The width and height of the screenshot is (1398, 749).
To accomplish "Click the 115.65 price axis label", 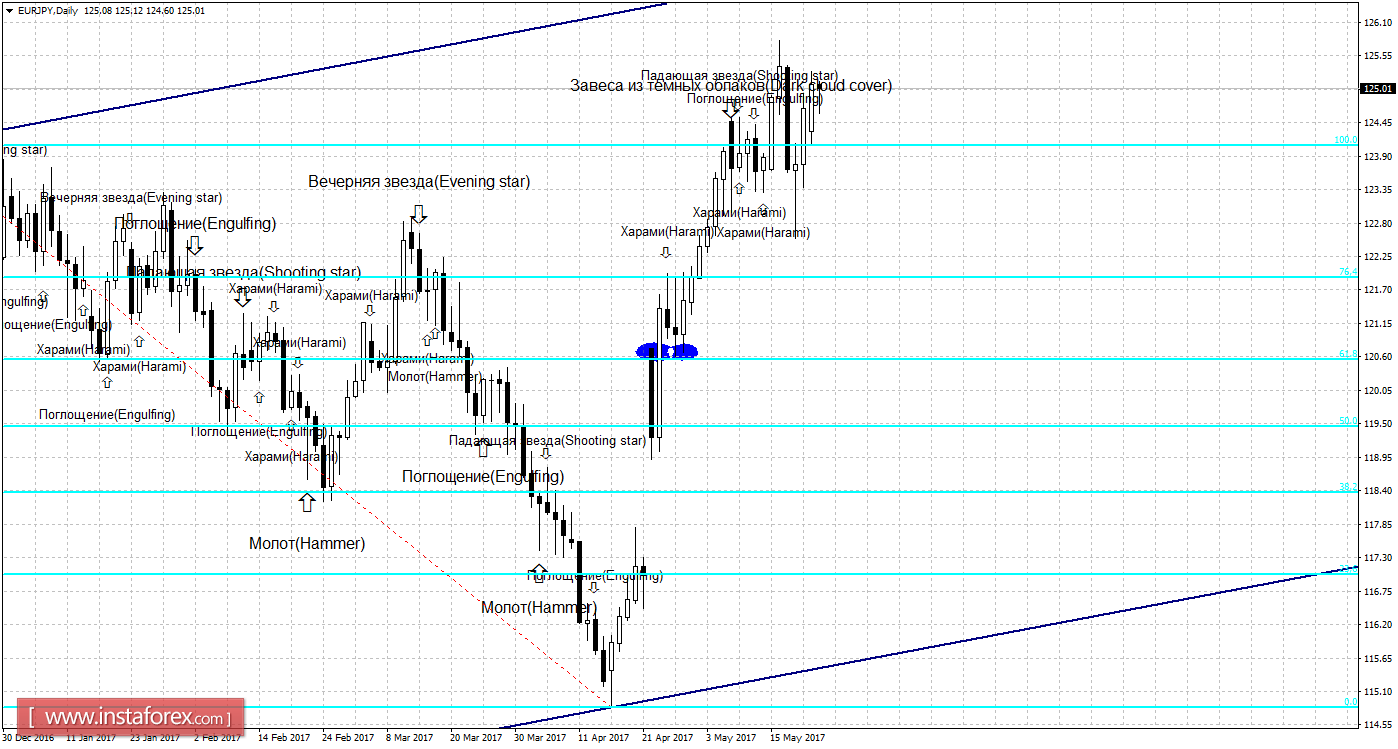I will (1378, 659).
